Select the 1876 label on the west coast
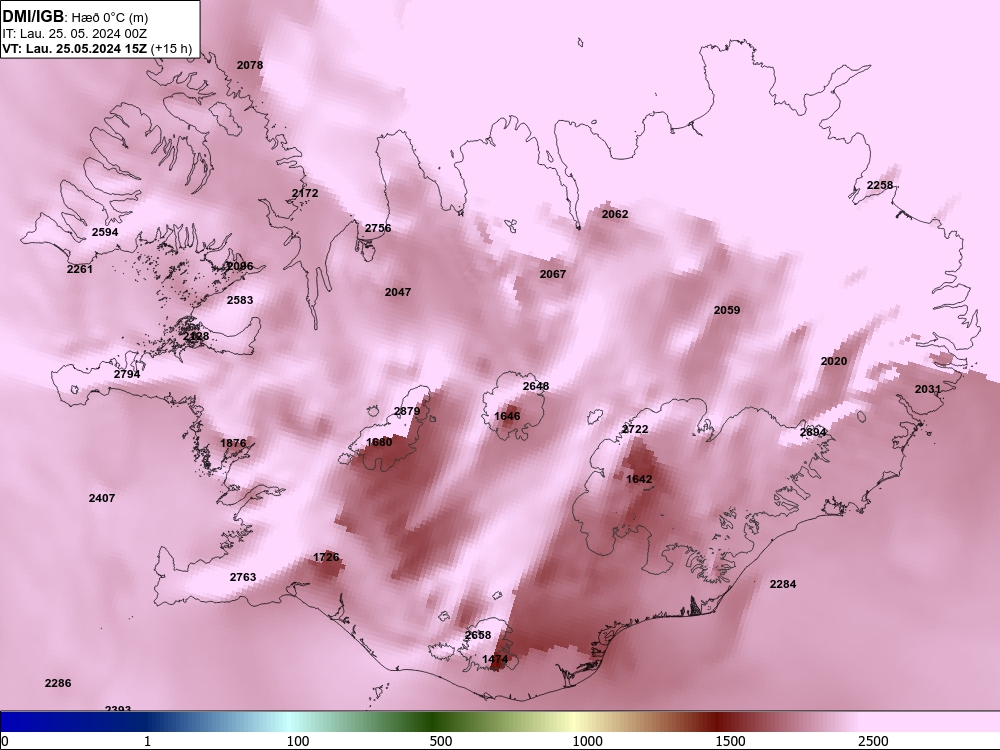The height and width of the screenshot is (750, 1000). pos(233,443)
